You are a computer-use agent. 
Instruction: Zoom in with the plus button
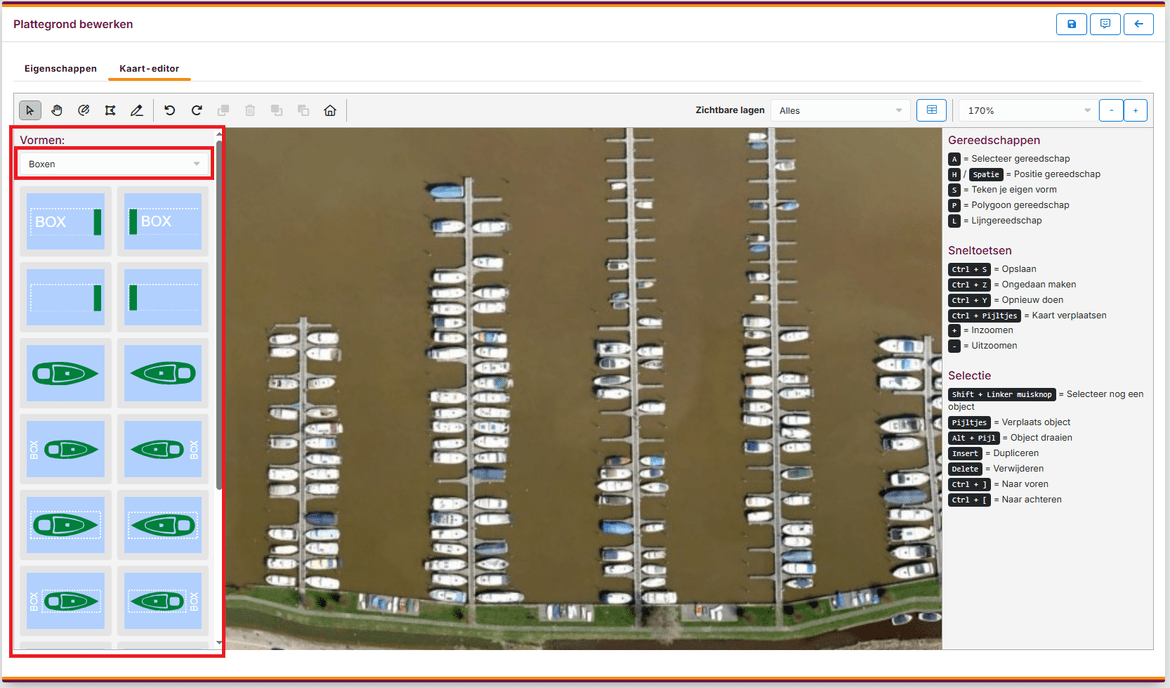coord(1135,110)
